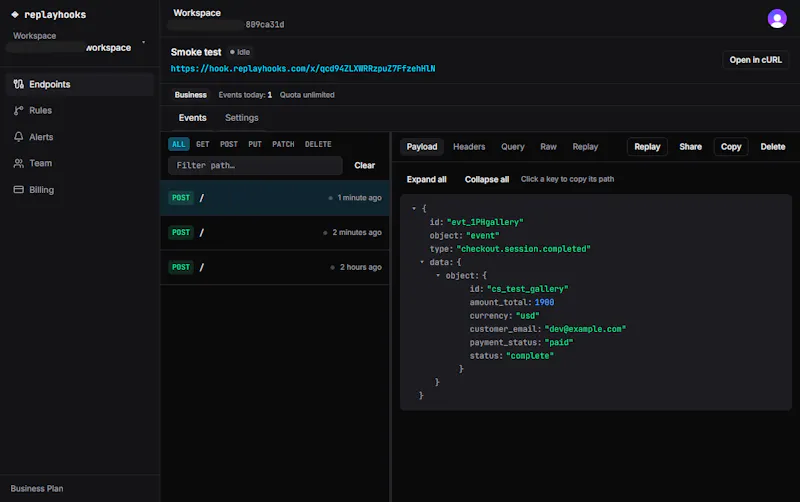
Task: Open the hook endpoint URL link
Action: tap(303, 68)
